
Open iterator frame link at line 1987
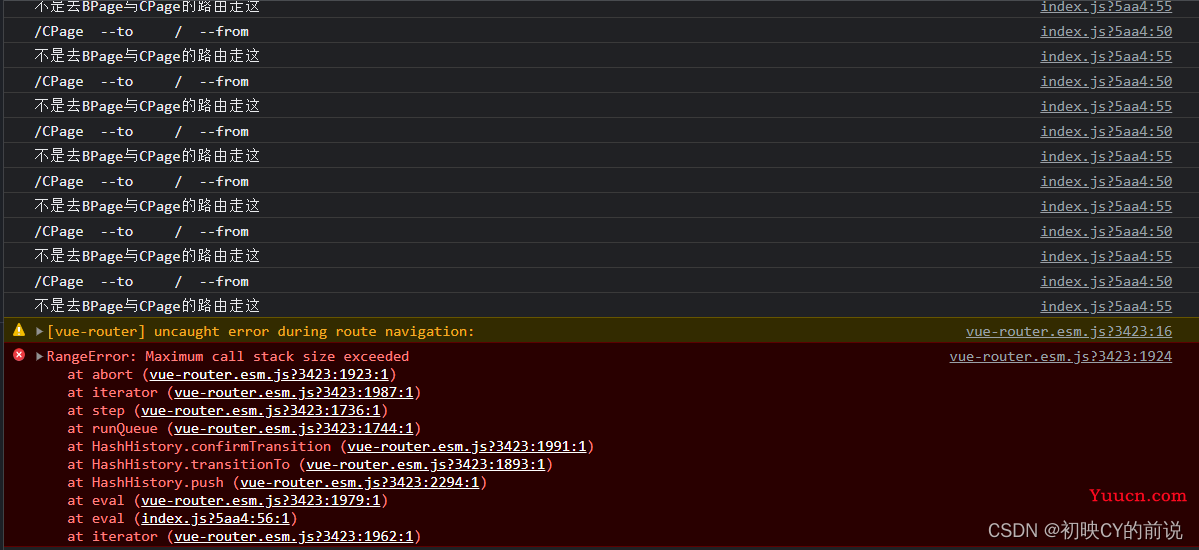pyautogui.click(x=294, y=392)
